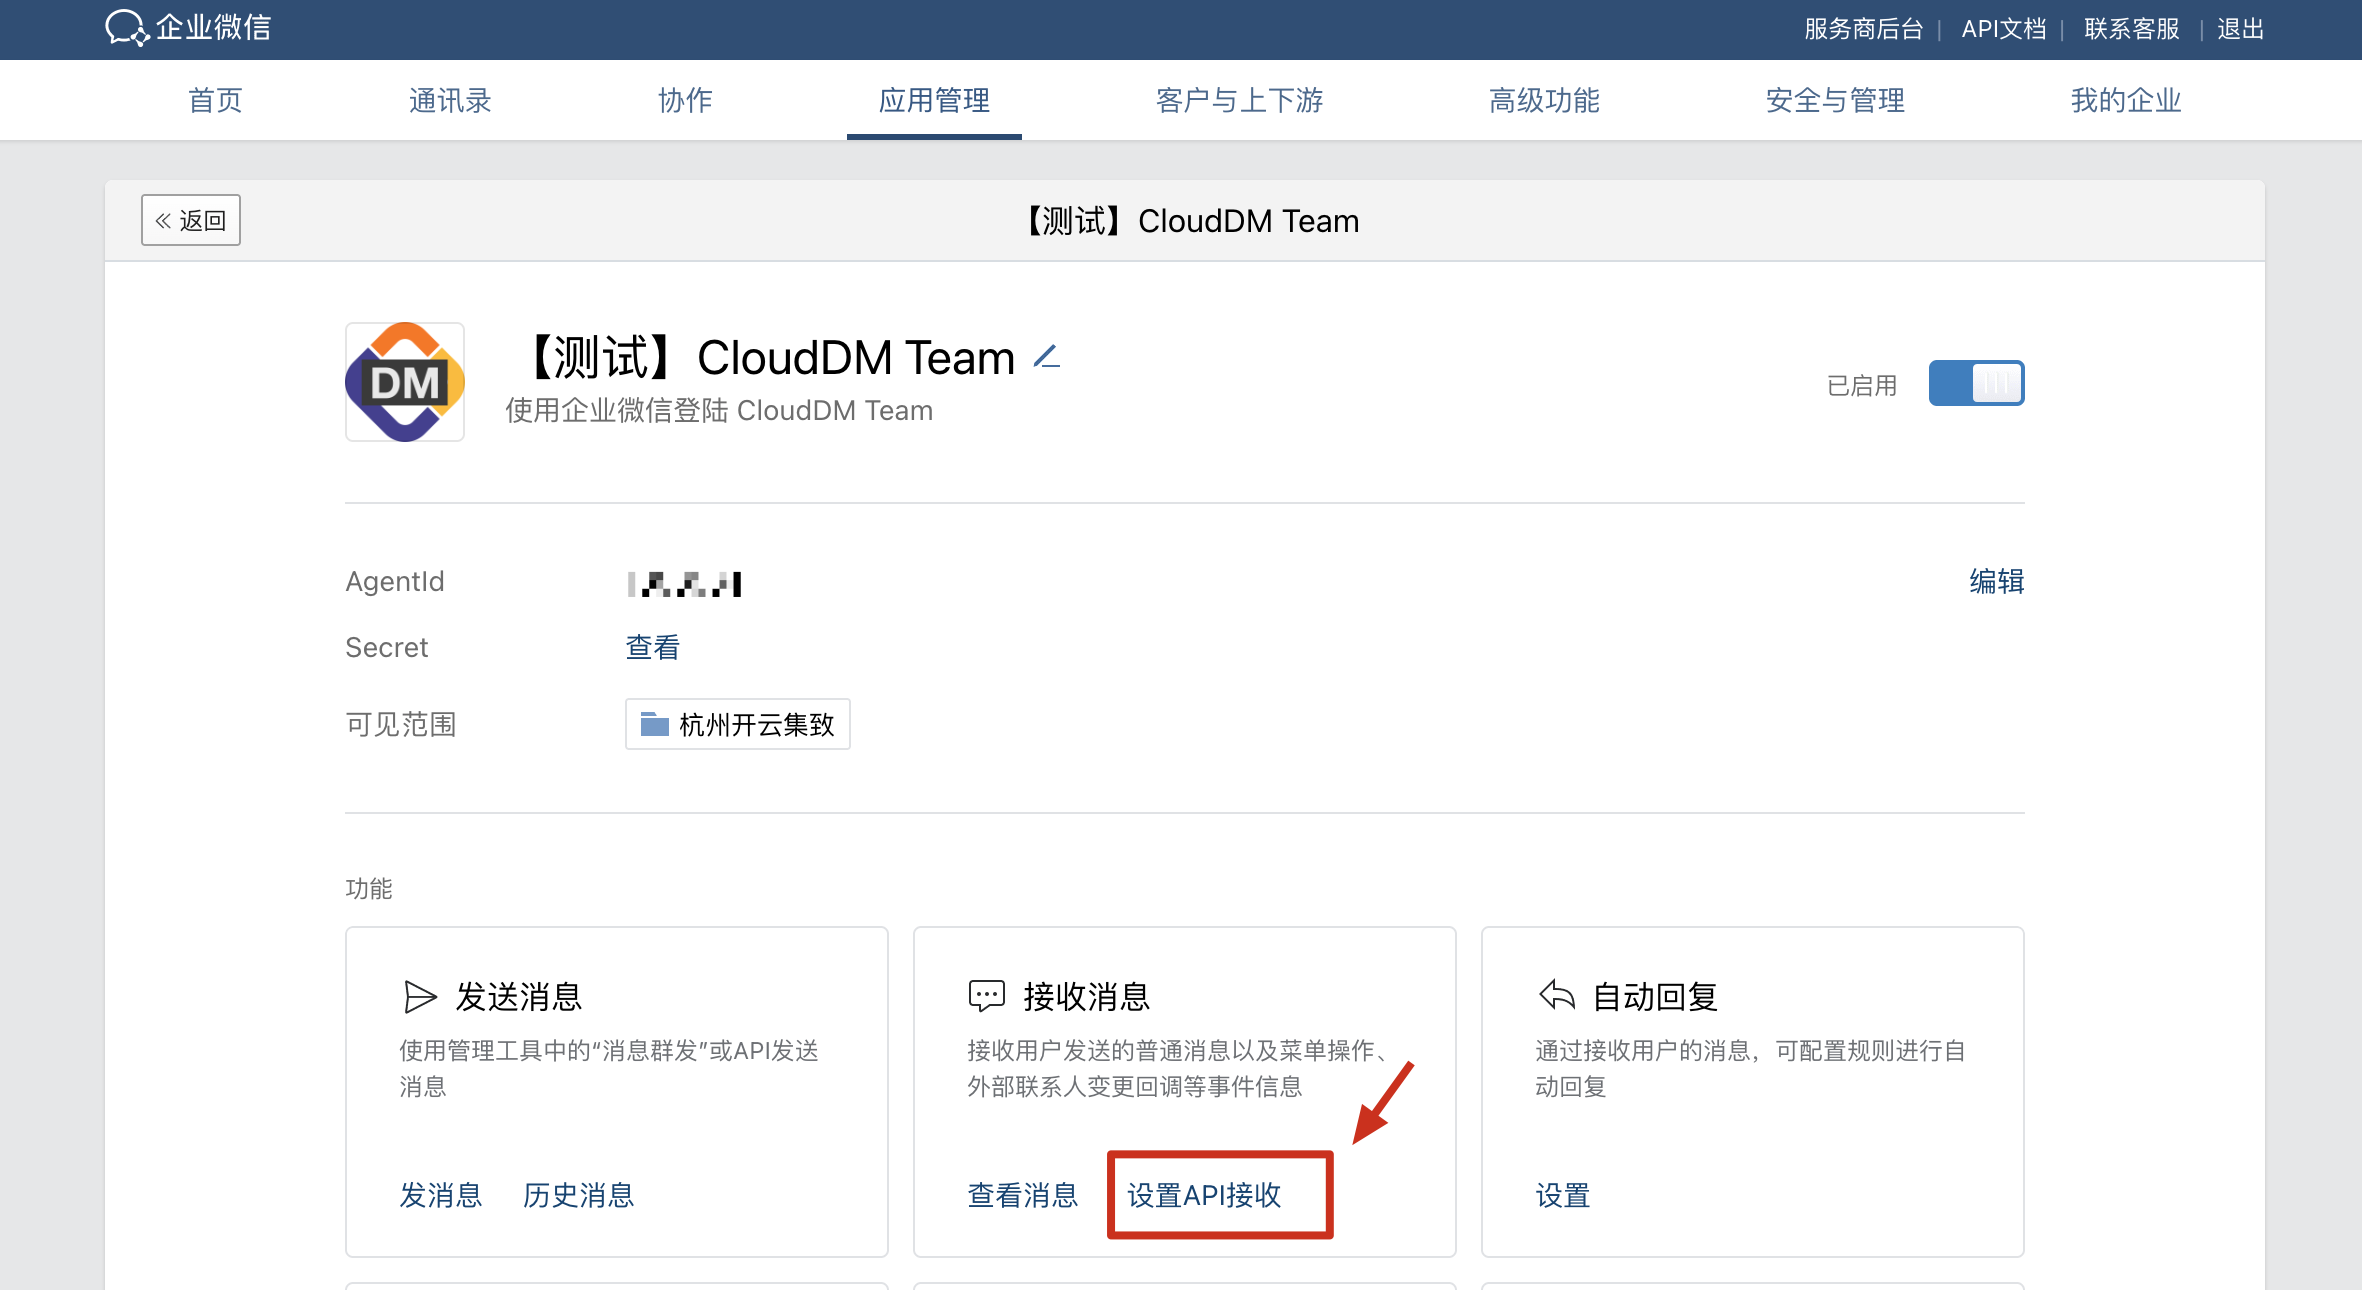Click 退出 to log out
The image size is (2362, 1290).
tap(2240, 29)
